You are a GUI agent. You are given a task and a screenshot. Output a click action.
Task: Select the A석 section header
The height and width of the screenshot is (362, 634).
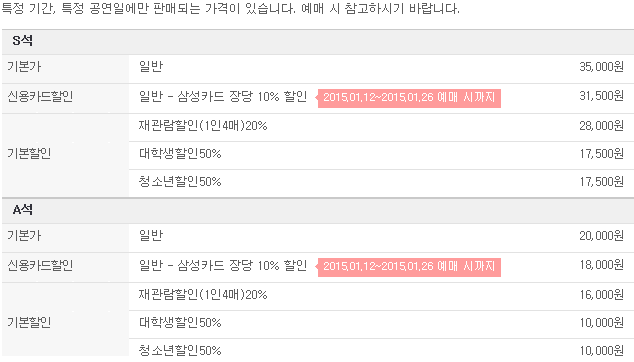[318, 211]
